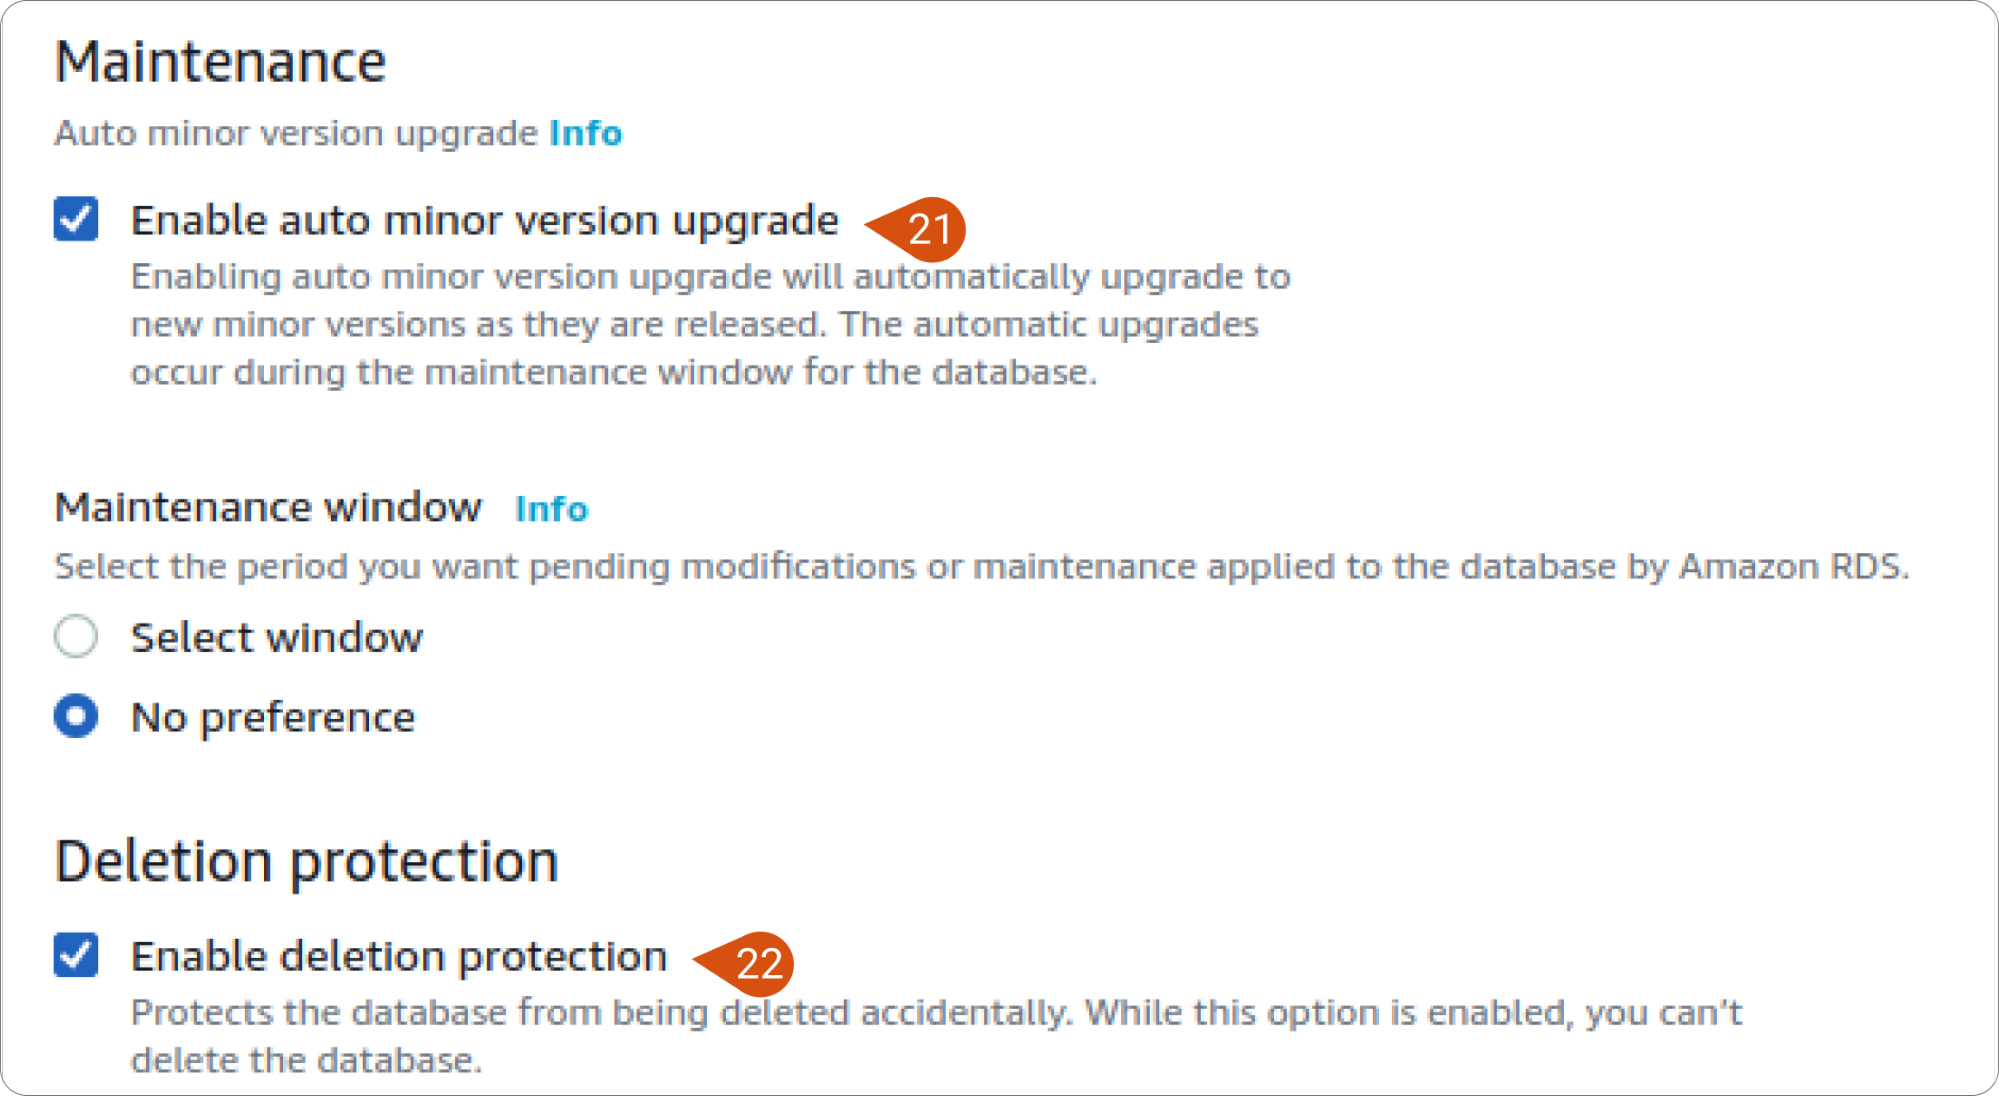
Task: Click the maintenance period description sentence
Action: tap(981, 567)
